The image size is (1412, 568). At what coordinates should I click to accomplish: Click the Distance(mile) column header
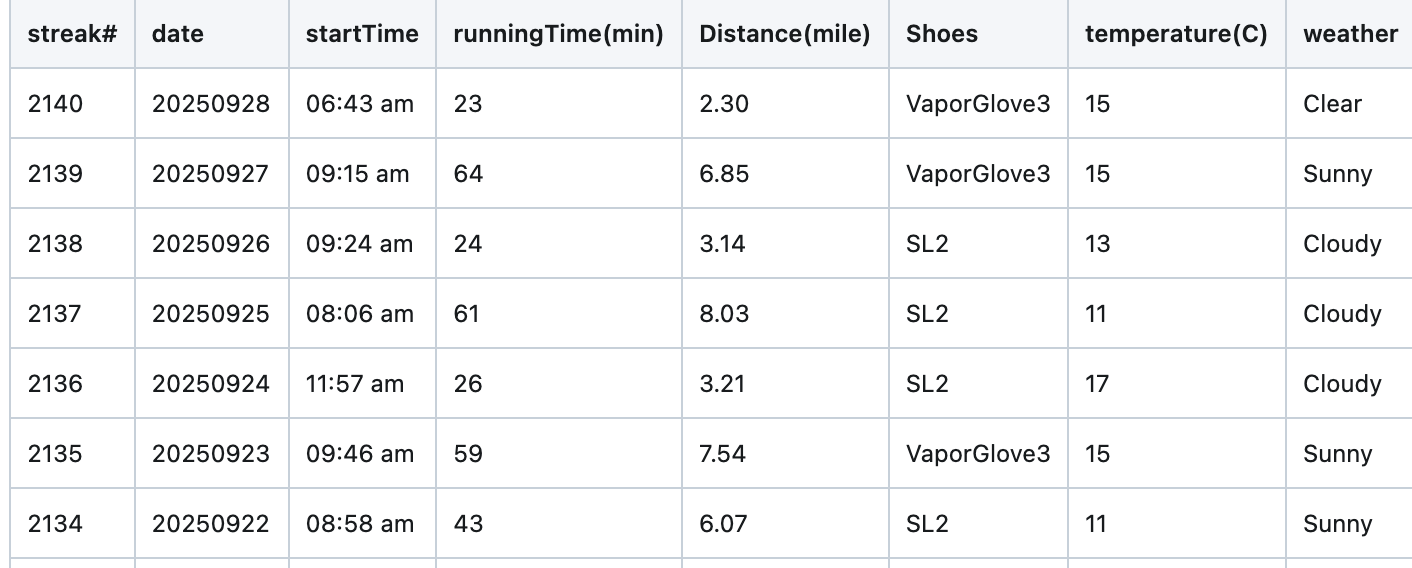[x=784, y=34]
